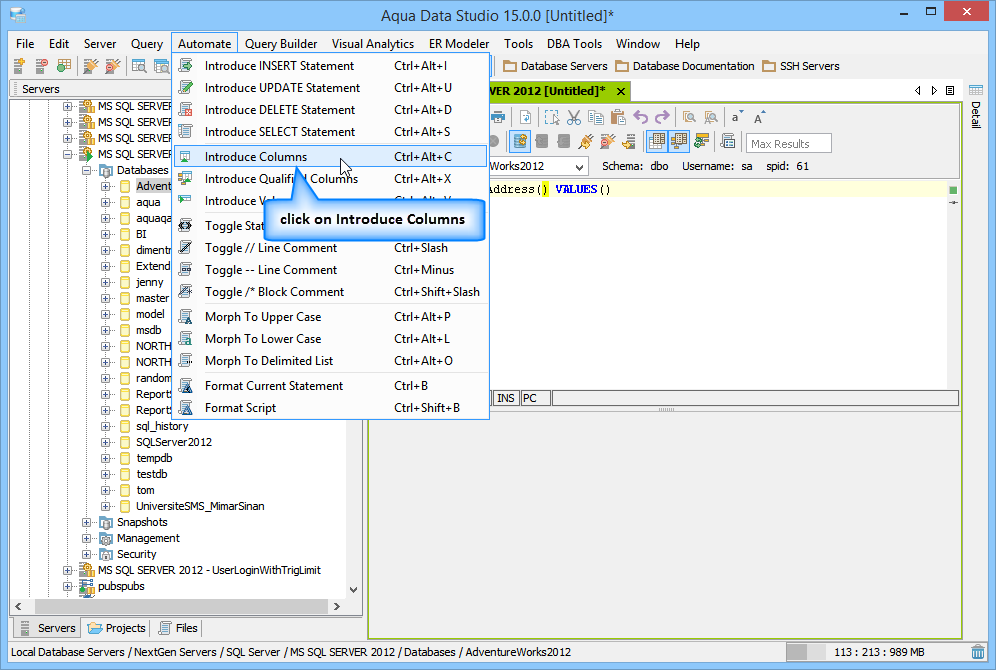Screen dimensions: 996x670
Task: Toggle the INS insert mode indicator
Action: (506, 398)
